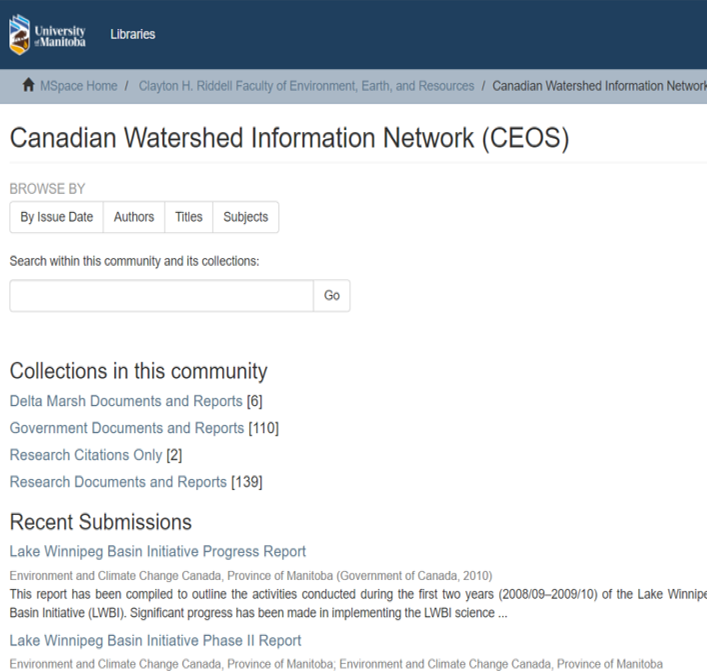This screenshot has width=707, height=671.
Task: Click the Canadian Watershed Information Network (CEOS) heading
Action: pos(289,138)
